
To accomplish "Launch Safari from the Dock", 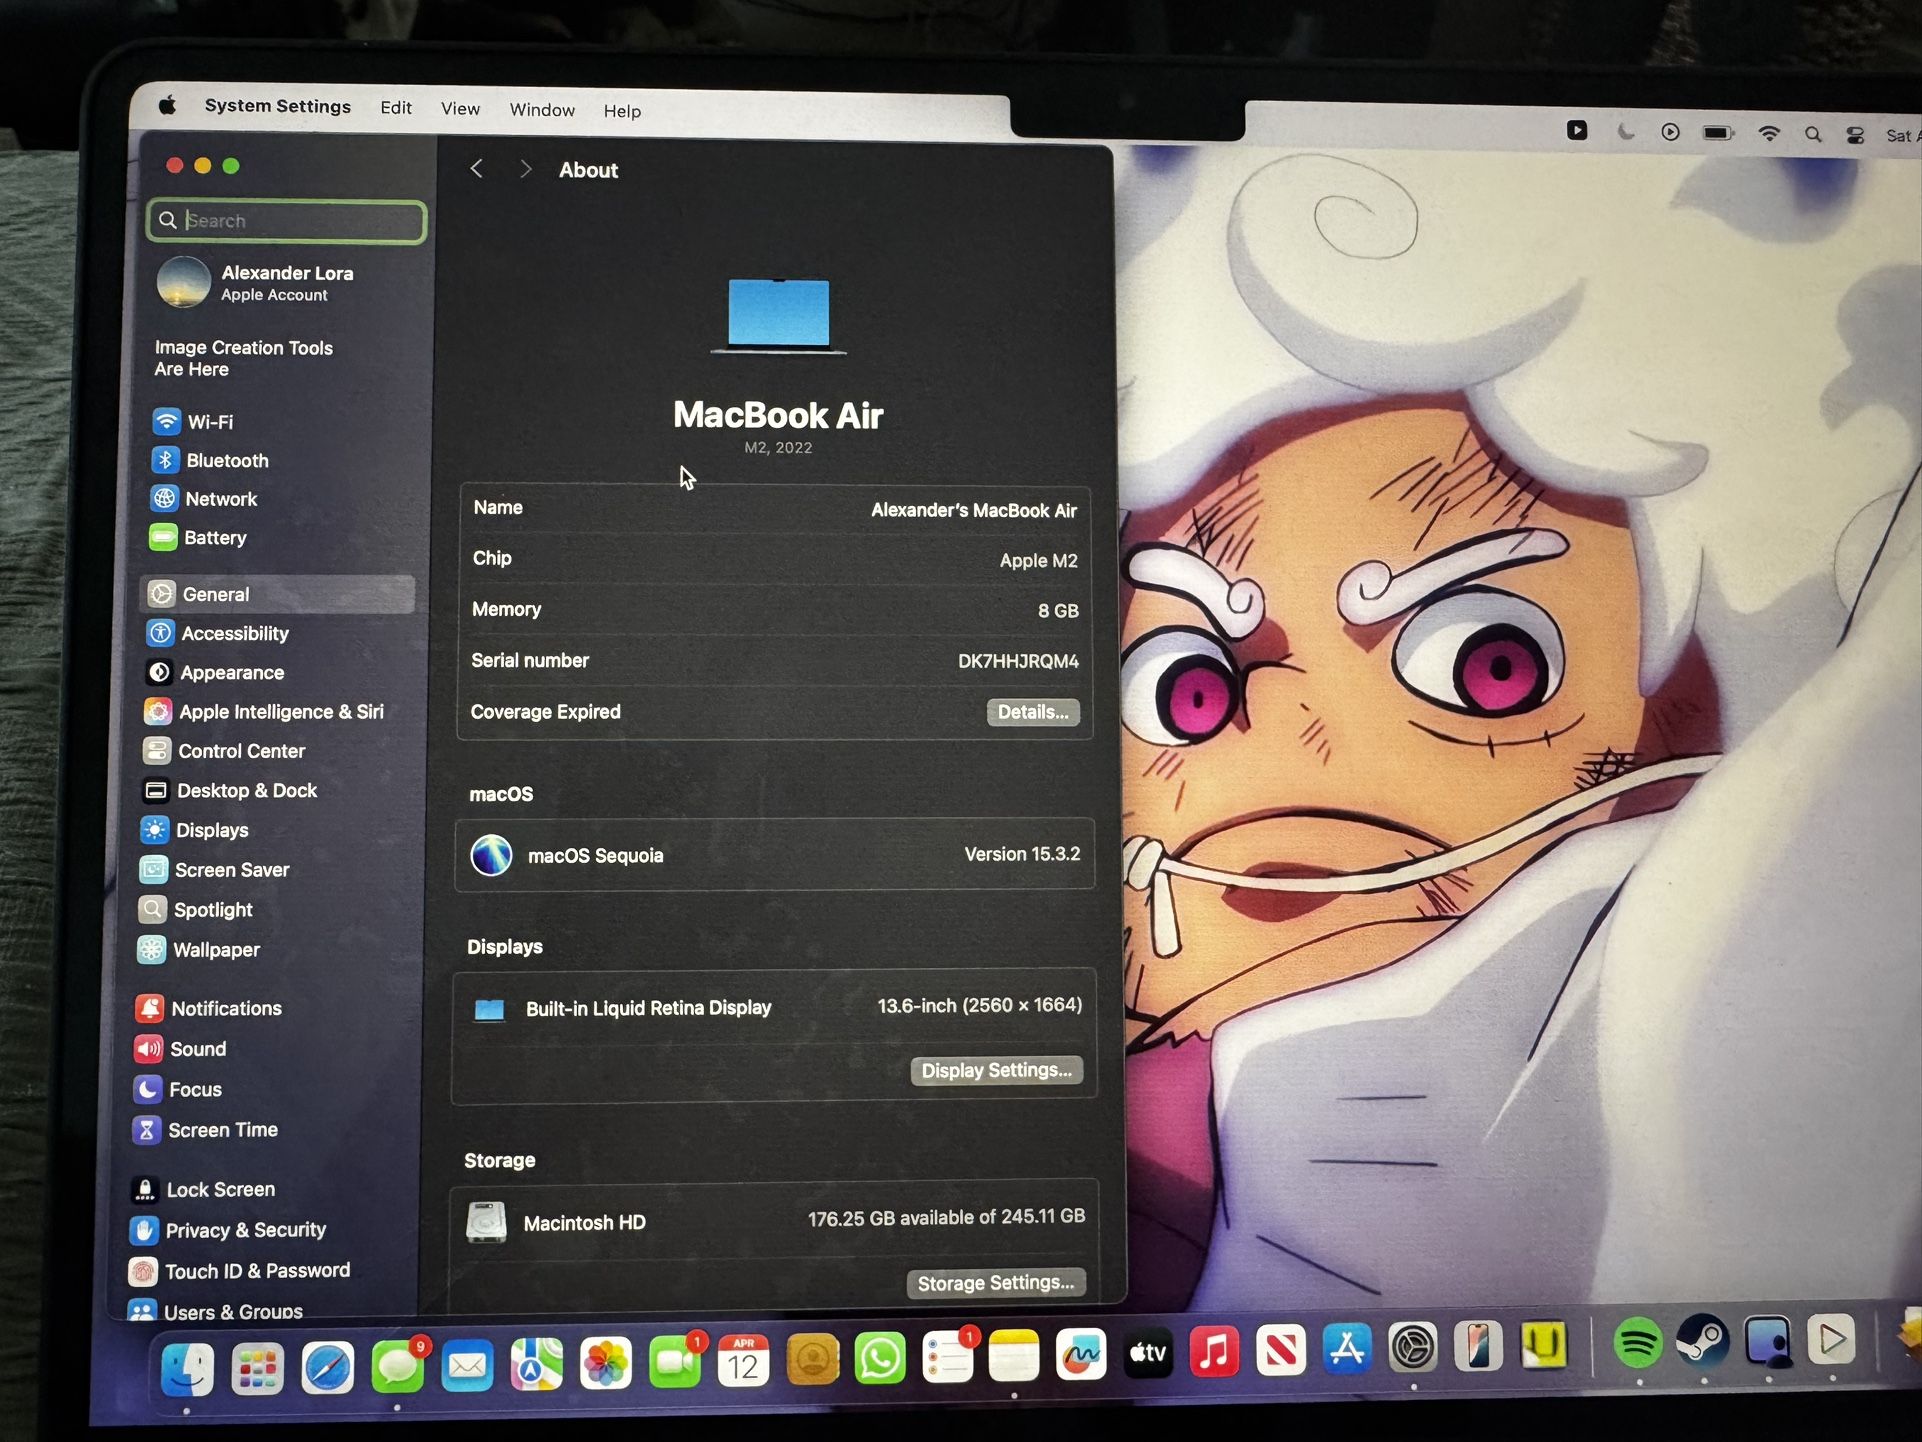I will (327, 1367).
